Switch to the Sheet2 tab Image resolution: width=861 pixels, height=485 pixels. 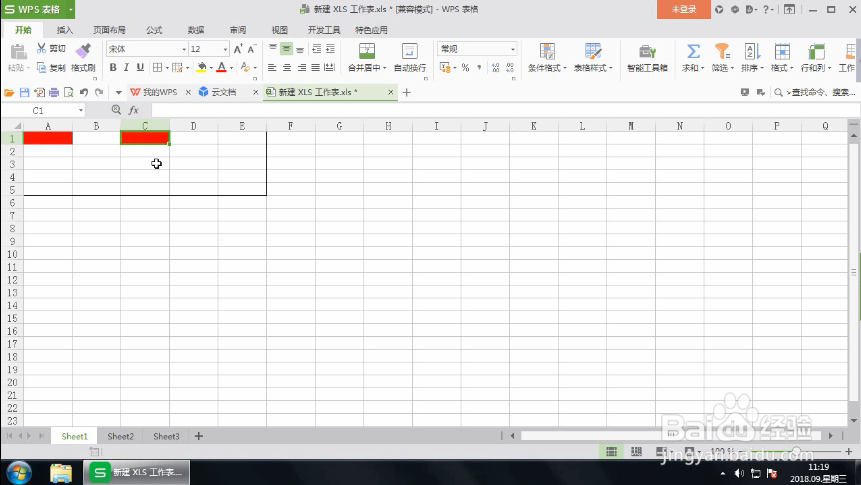click(x=120, y=436)
